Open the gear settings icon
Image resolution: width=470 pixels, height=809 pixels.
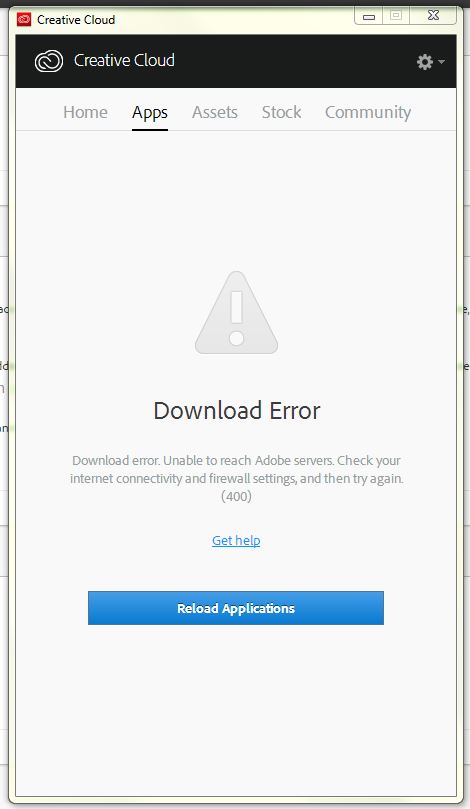coord(425,62)
